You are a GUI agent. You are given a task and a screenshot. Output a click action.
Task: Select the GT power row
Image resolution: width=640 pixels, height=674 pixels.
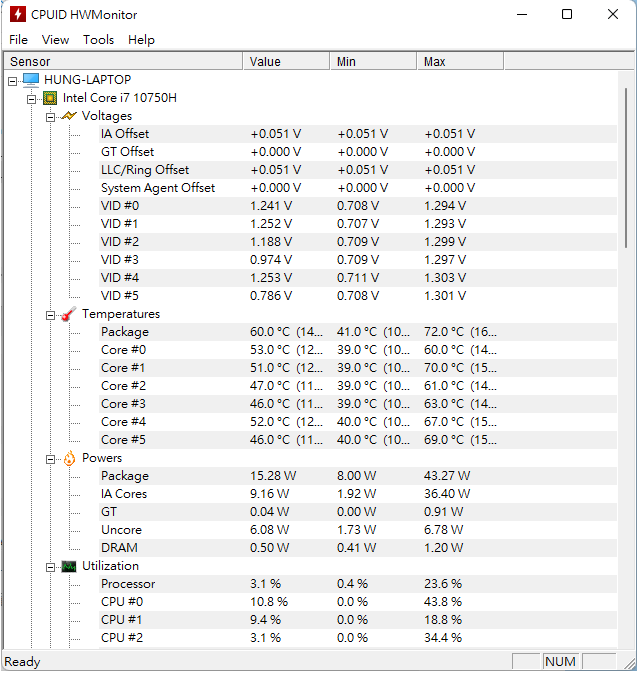[358, 512]
